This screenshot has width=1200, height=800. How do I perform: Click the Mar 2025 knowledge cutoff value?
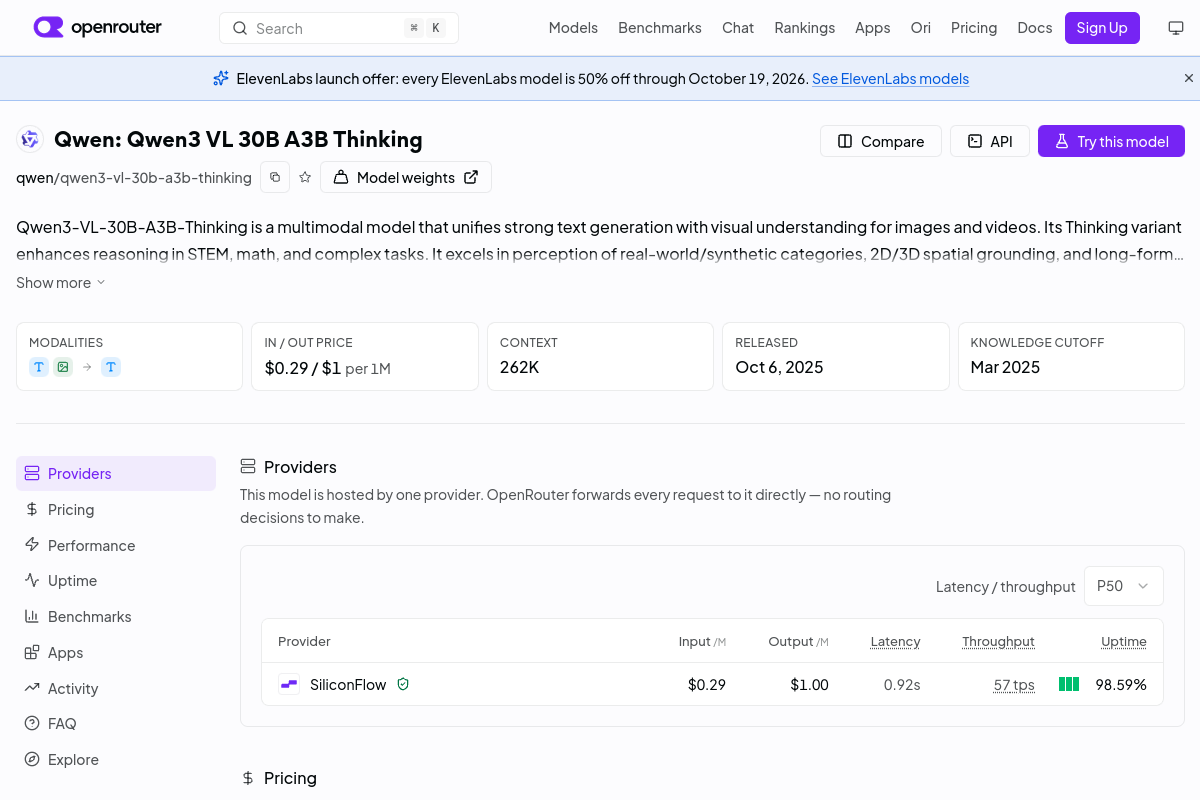pos(1005,367)
